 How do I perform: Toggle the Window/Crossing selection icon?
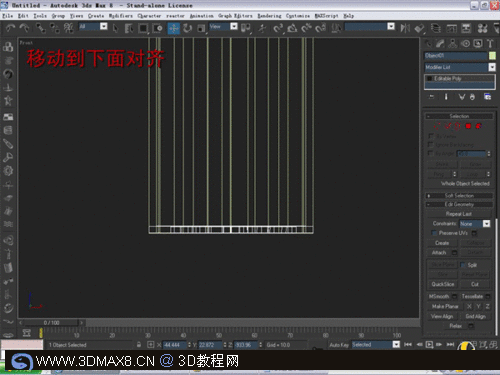coord(157,28)
